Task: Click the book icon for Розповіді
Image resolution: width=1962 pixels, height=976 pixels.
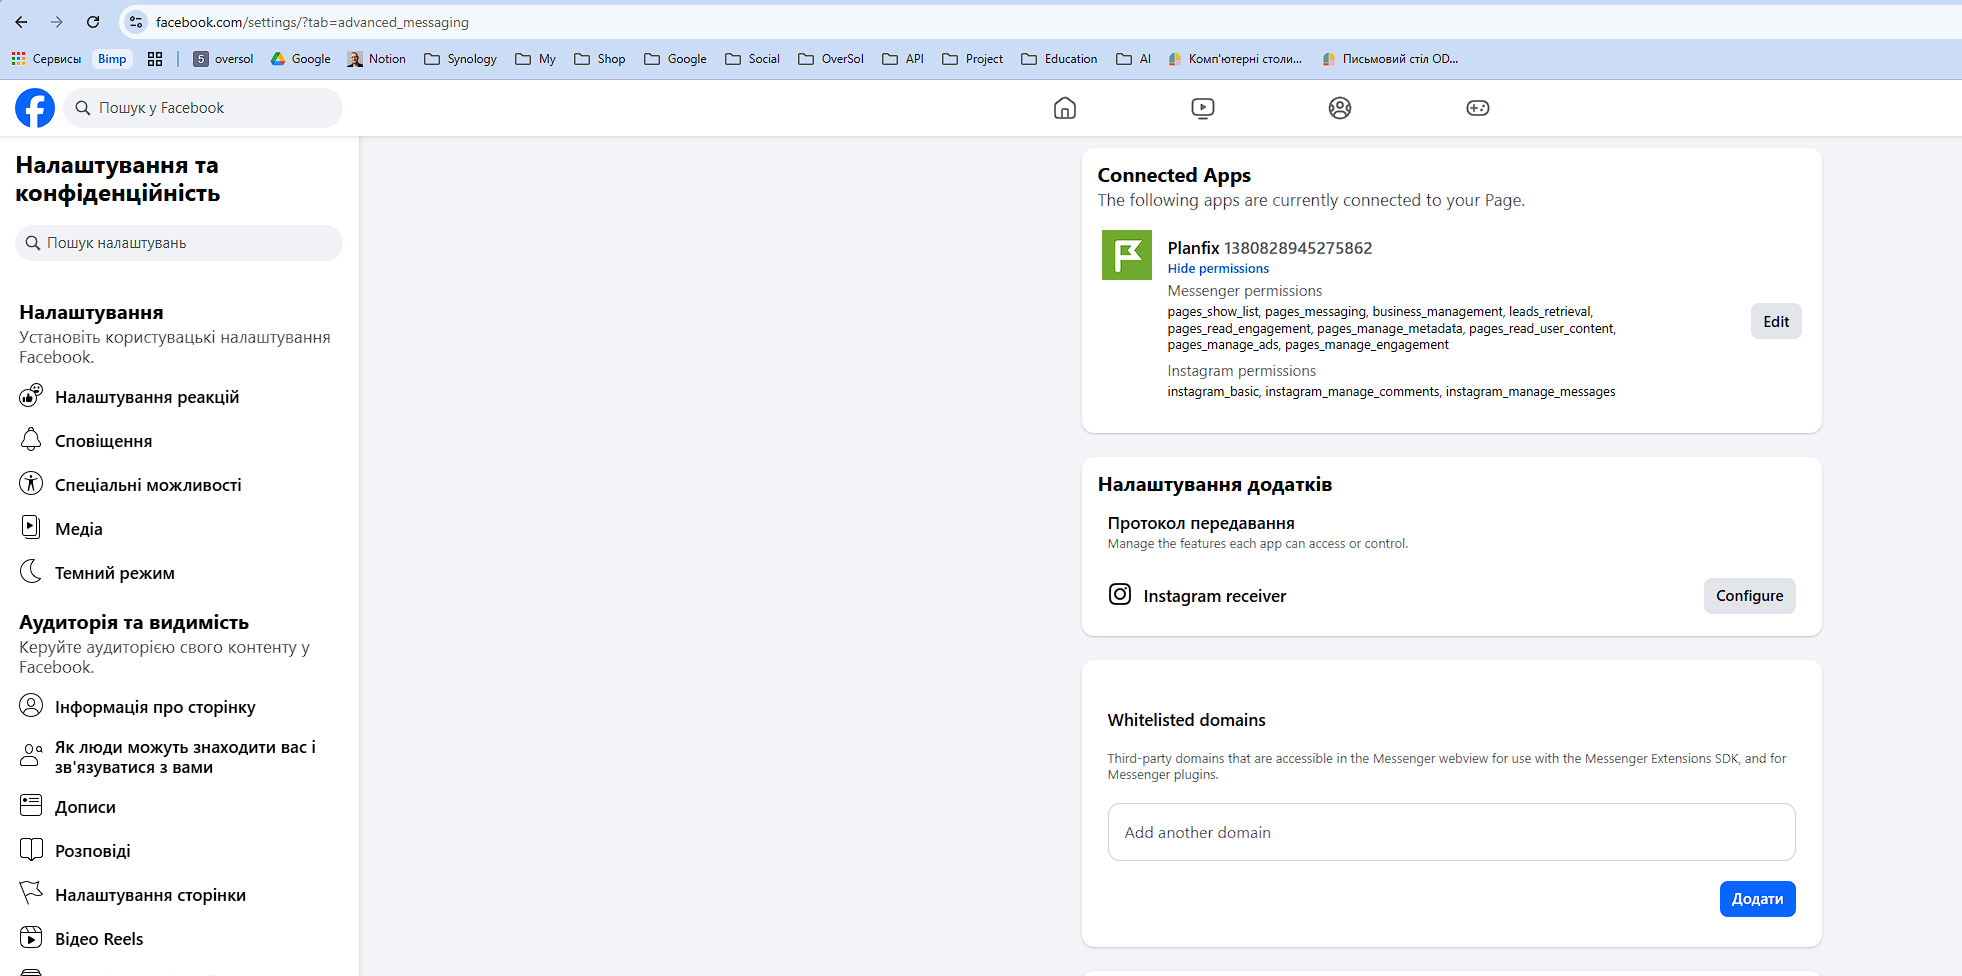Action: [x=31, y=850]
